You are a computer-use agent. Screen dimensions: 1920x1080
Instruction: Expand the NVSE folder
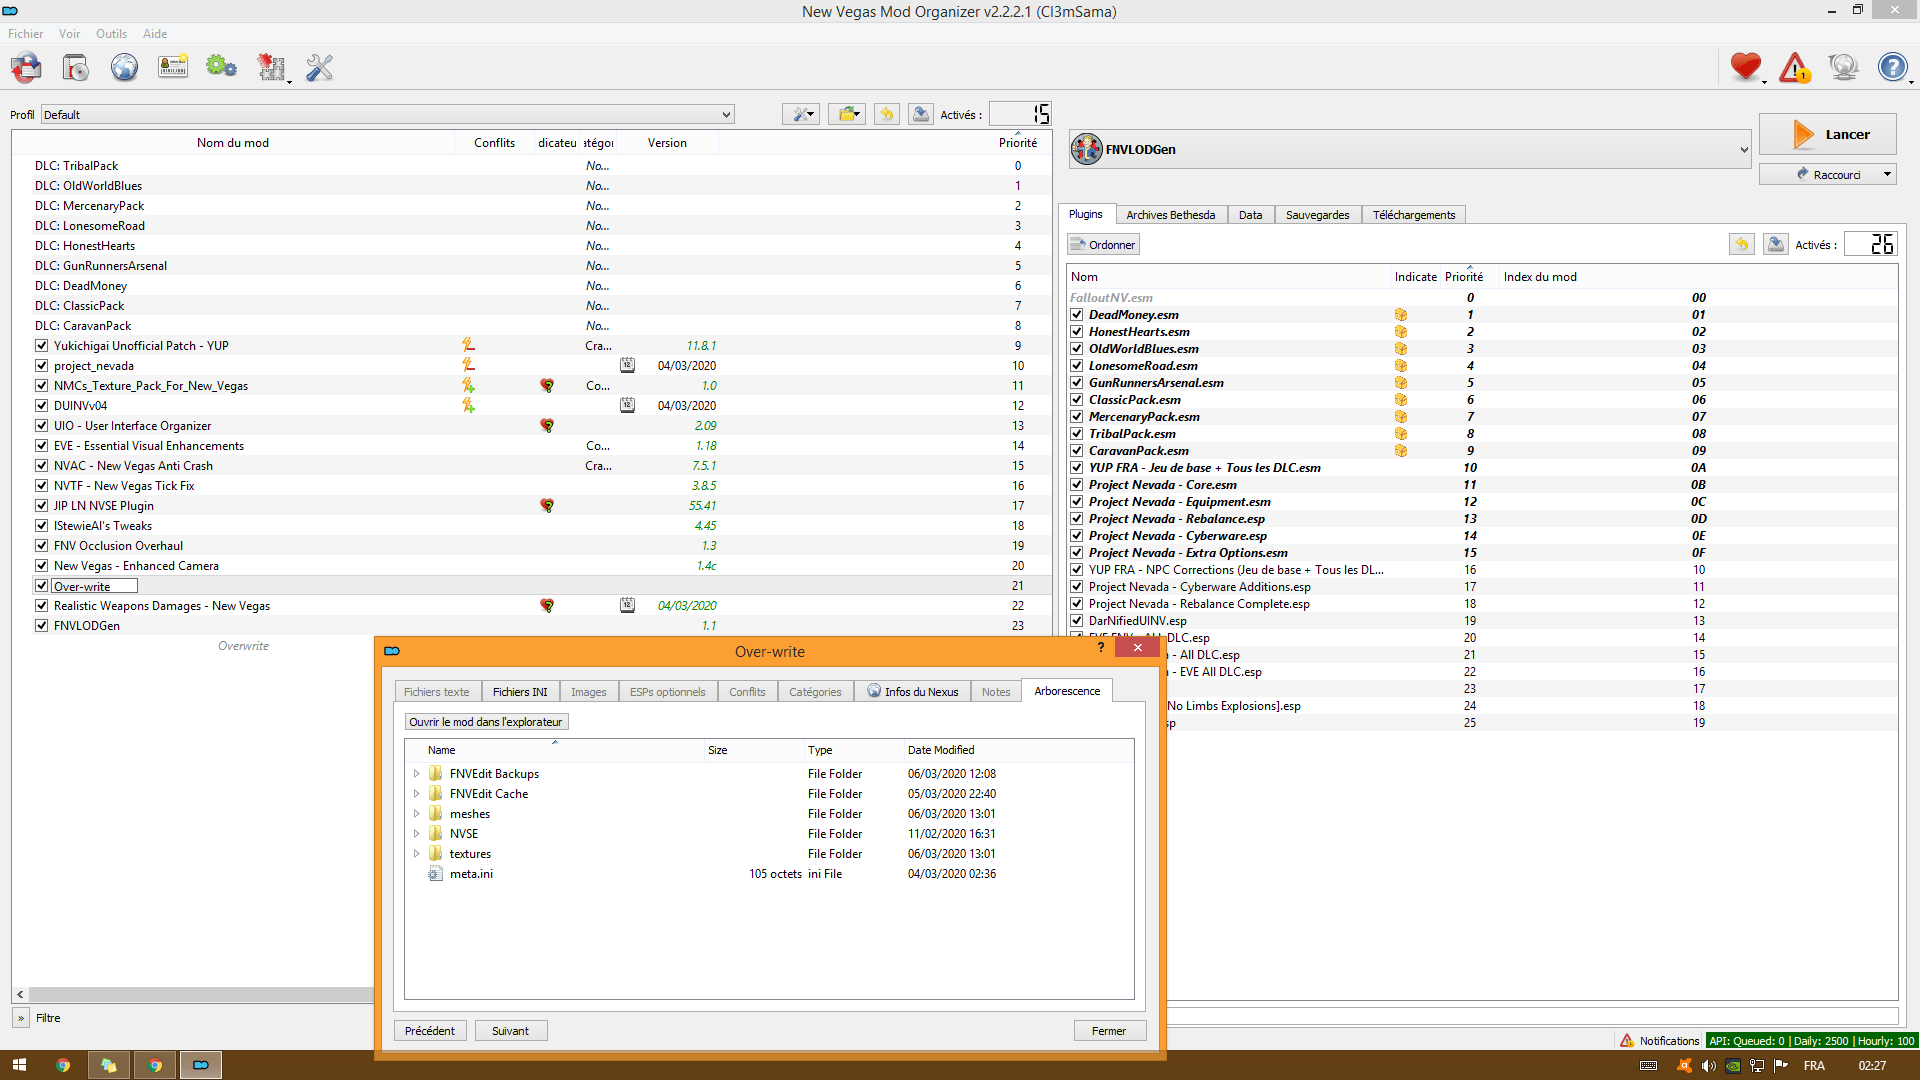point(416,833)
